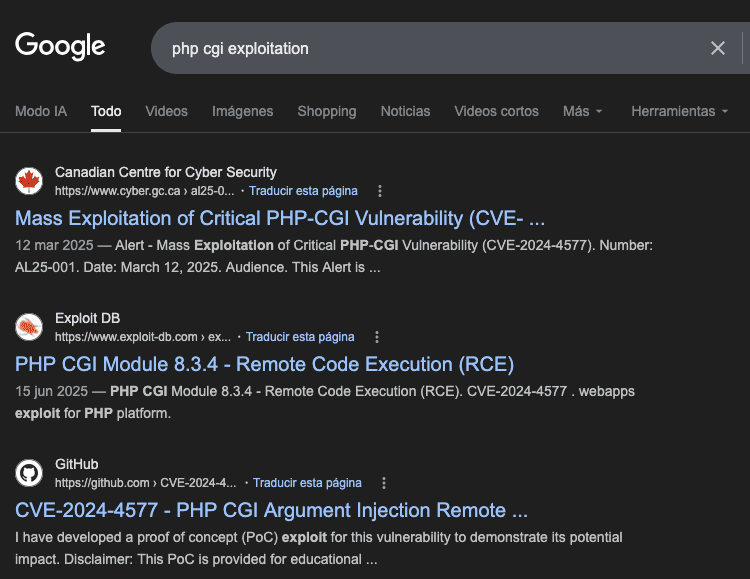Screen dimensions: 750x579
Task: Clear the search box with X icon
Action: pos(717,48)
